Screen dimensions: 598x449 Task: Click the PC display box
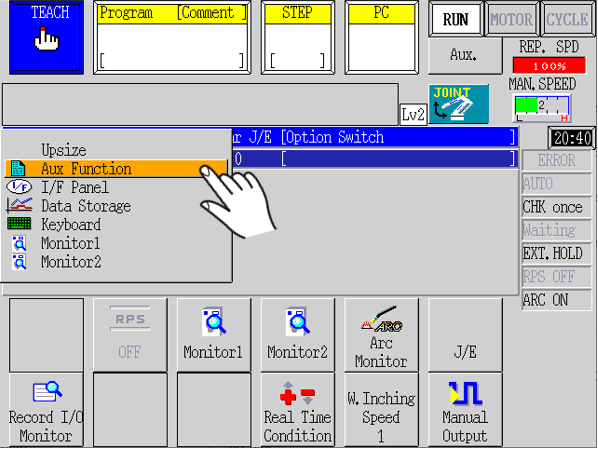pyautogui.click(x=381, y=37)
